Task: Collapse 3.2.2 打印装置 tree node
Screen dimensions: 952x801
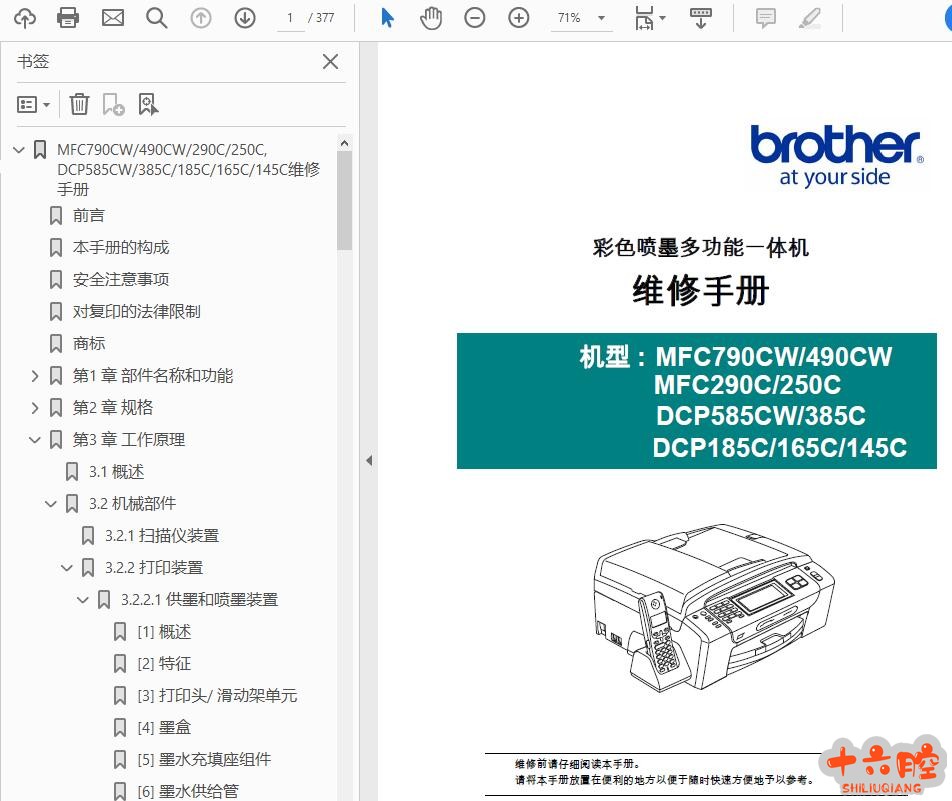Action: [x=67, y=568]
